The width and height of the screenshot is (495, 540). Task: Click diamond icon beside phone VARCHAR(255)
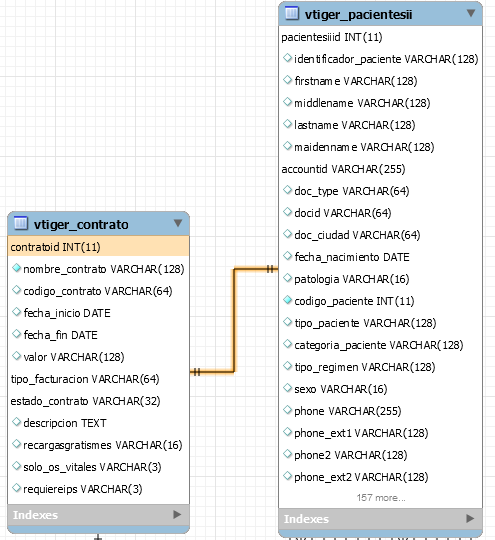tap(287, 410)
